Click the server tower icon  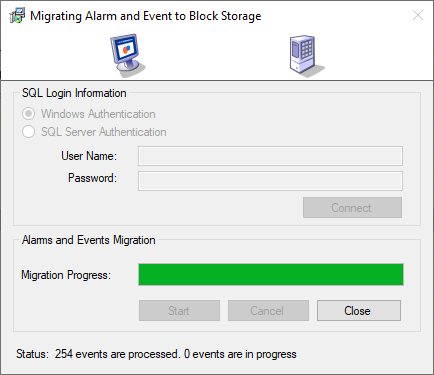click(x=306, y=56)
